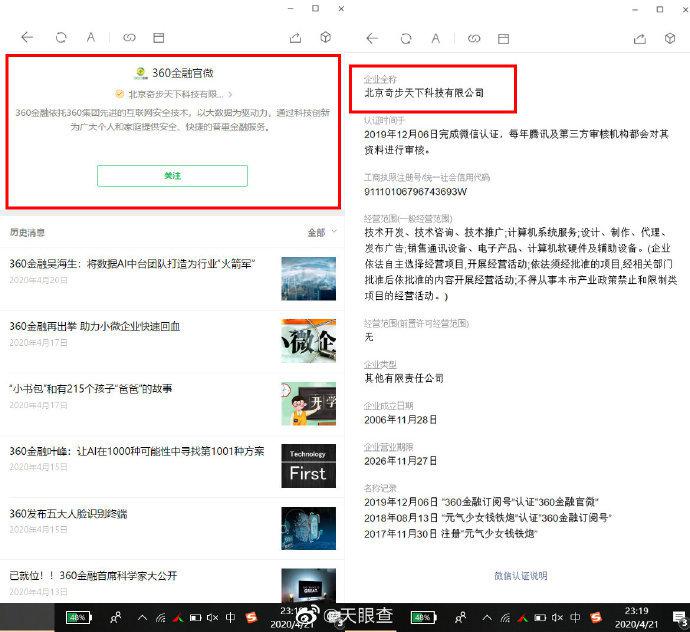This screenshot has height=632, width=690.
Task: Click the 微企 article thumbnail
Action: click(x=308, y=341)
